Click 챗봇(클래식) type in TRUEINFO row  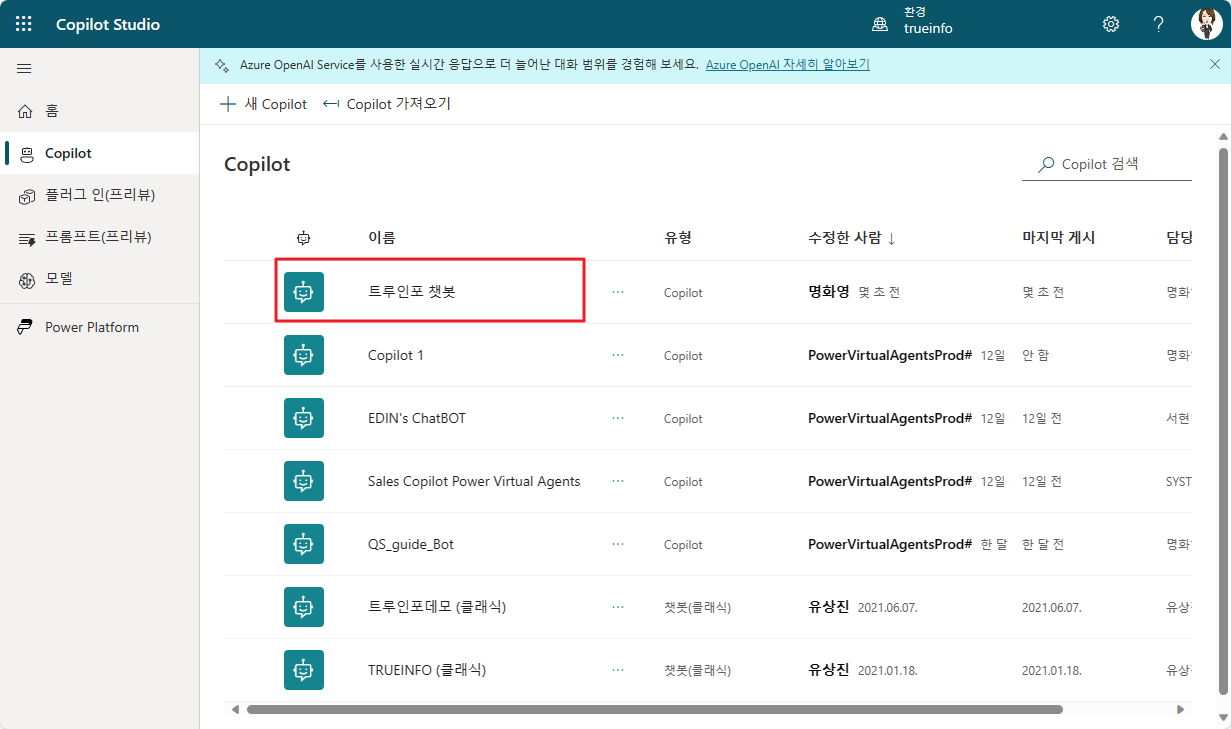[697, 670]
